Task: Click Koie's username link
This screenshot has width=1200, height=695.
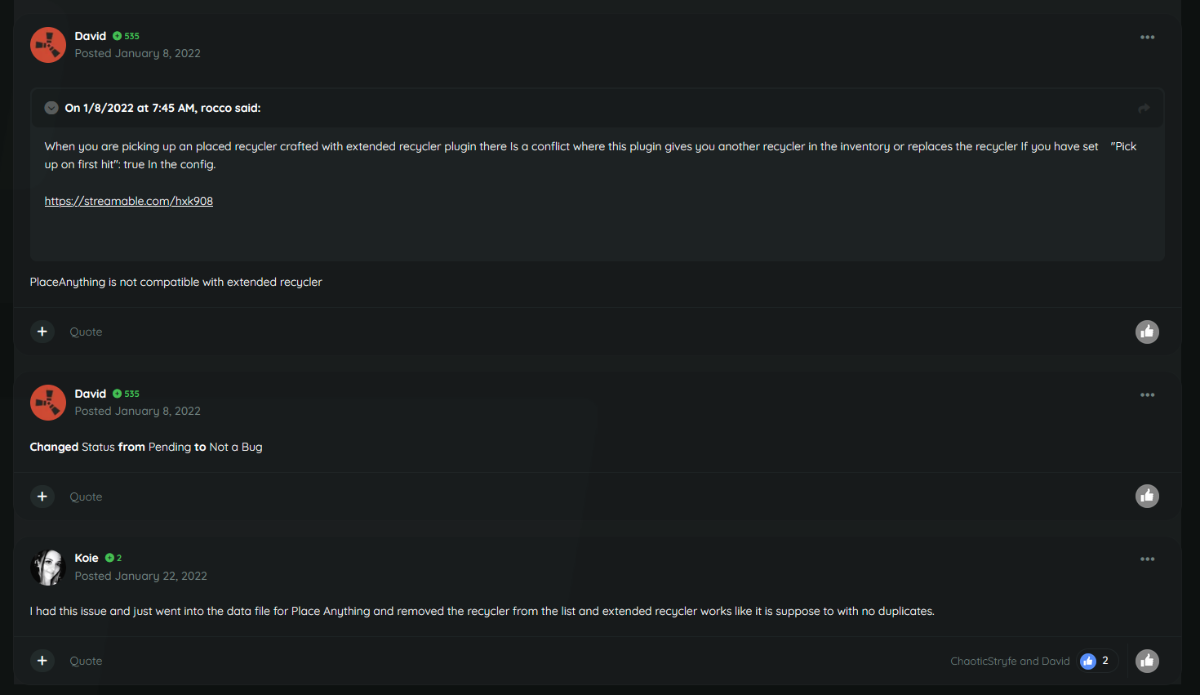Action: click(87, 558)
